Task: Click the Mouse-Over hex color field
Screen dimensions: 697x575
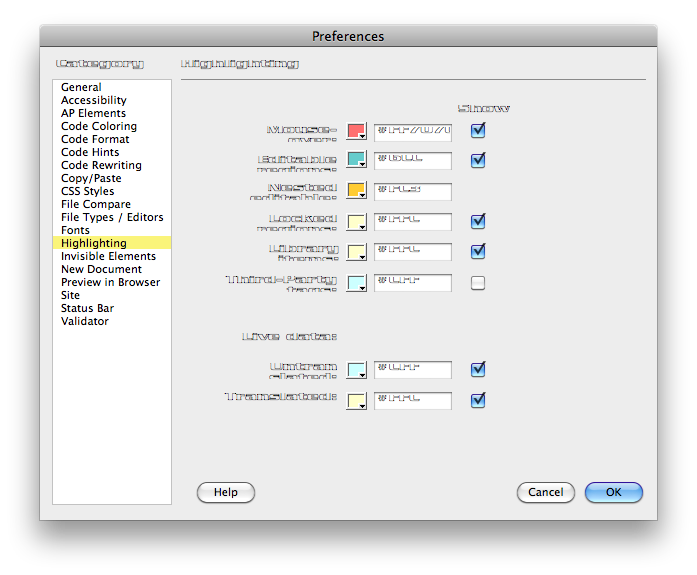Action: [413, 133]
